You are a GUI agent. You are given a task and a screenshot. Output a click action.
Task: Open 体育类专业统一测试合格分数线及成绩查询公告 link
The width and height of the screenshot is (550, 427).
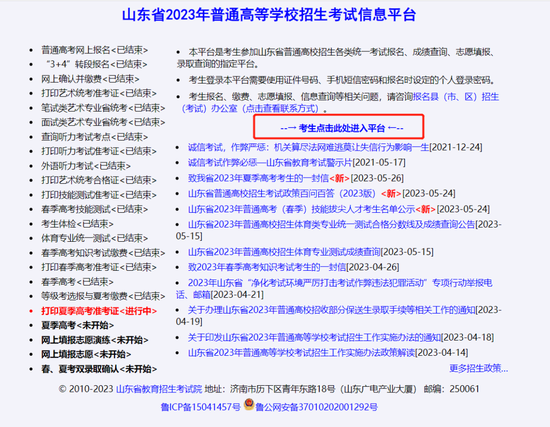pyautogui.click(x=331, y=224)
